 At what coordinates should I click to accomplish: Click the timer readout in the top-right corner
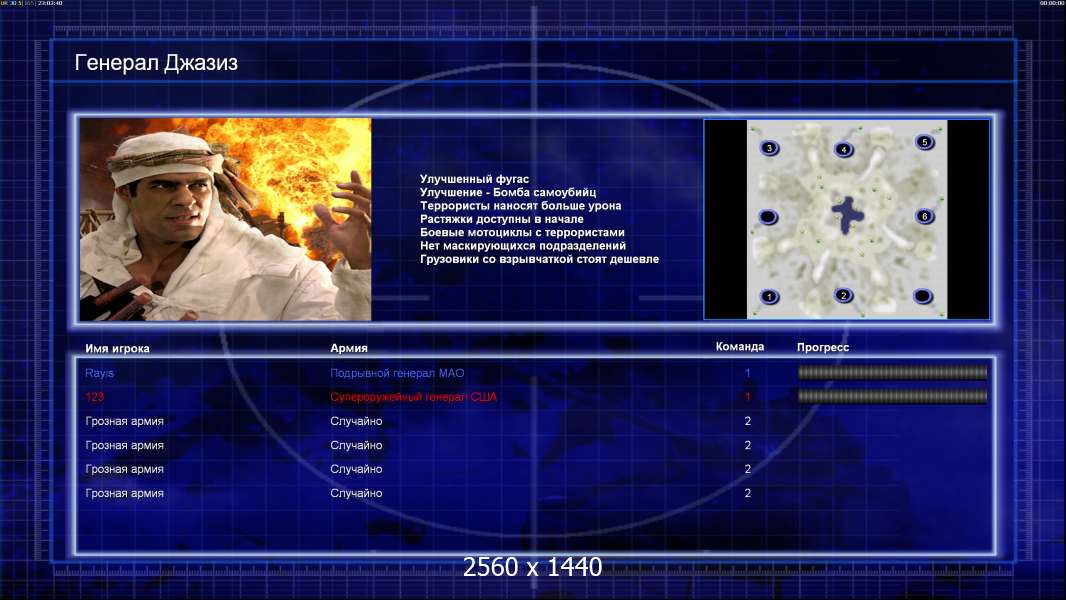pos(1052,3)
